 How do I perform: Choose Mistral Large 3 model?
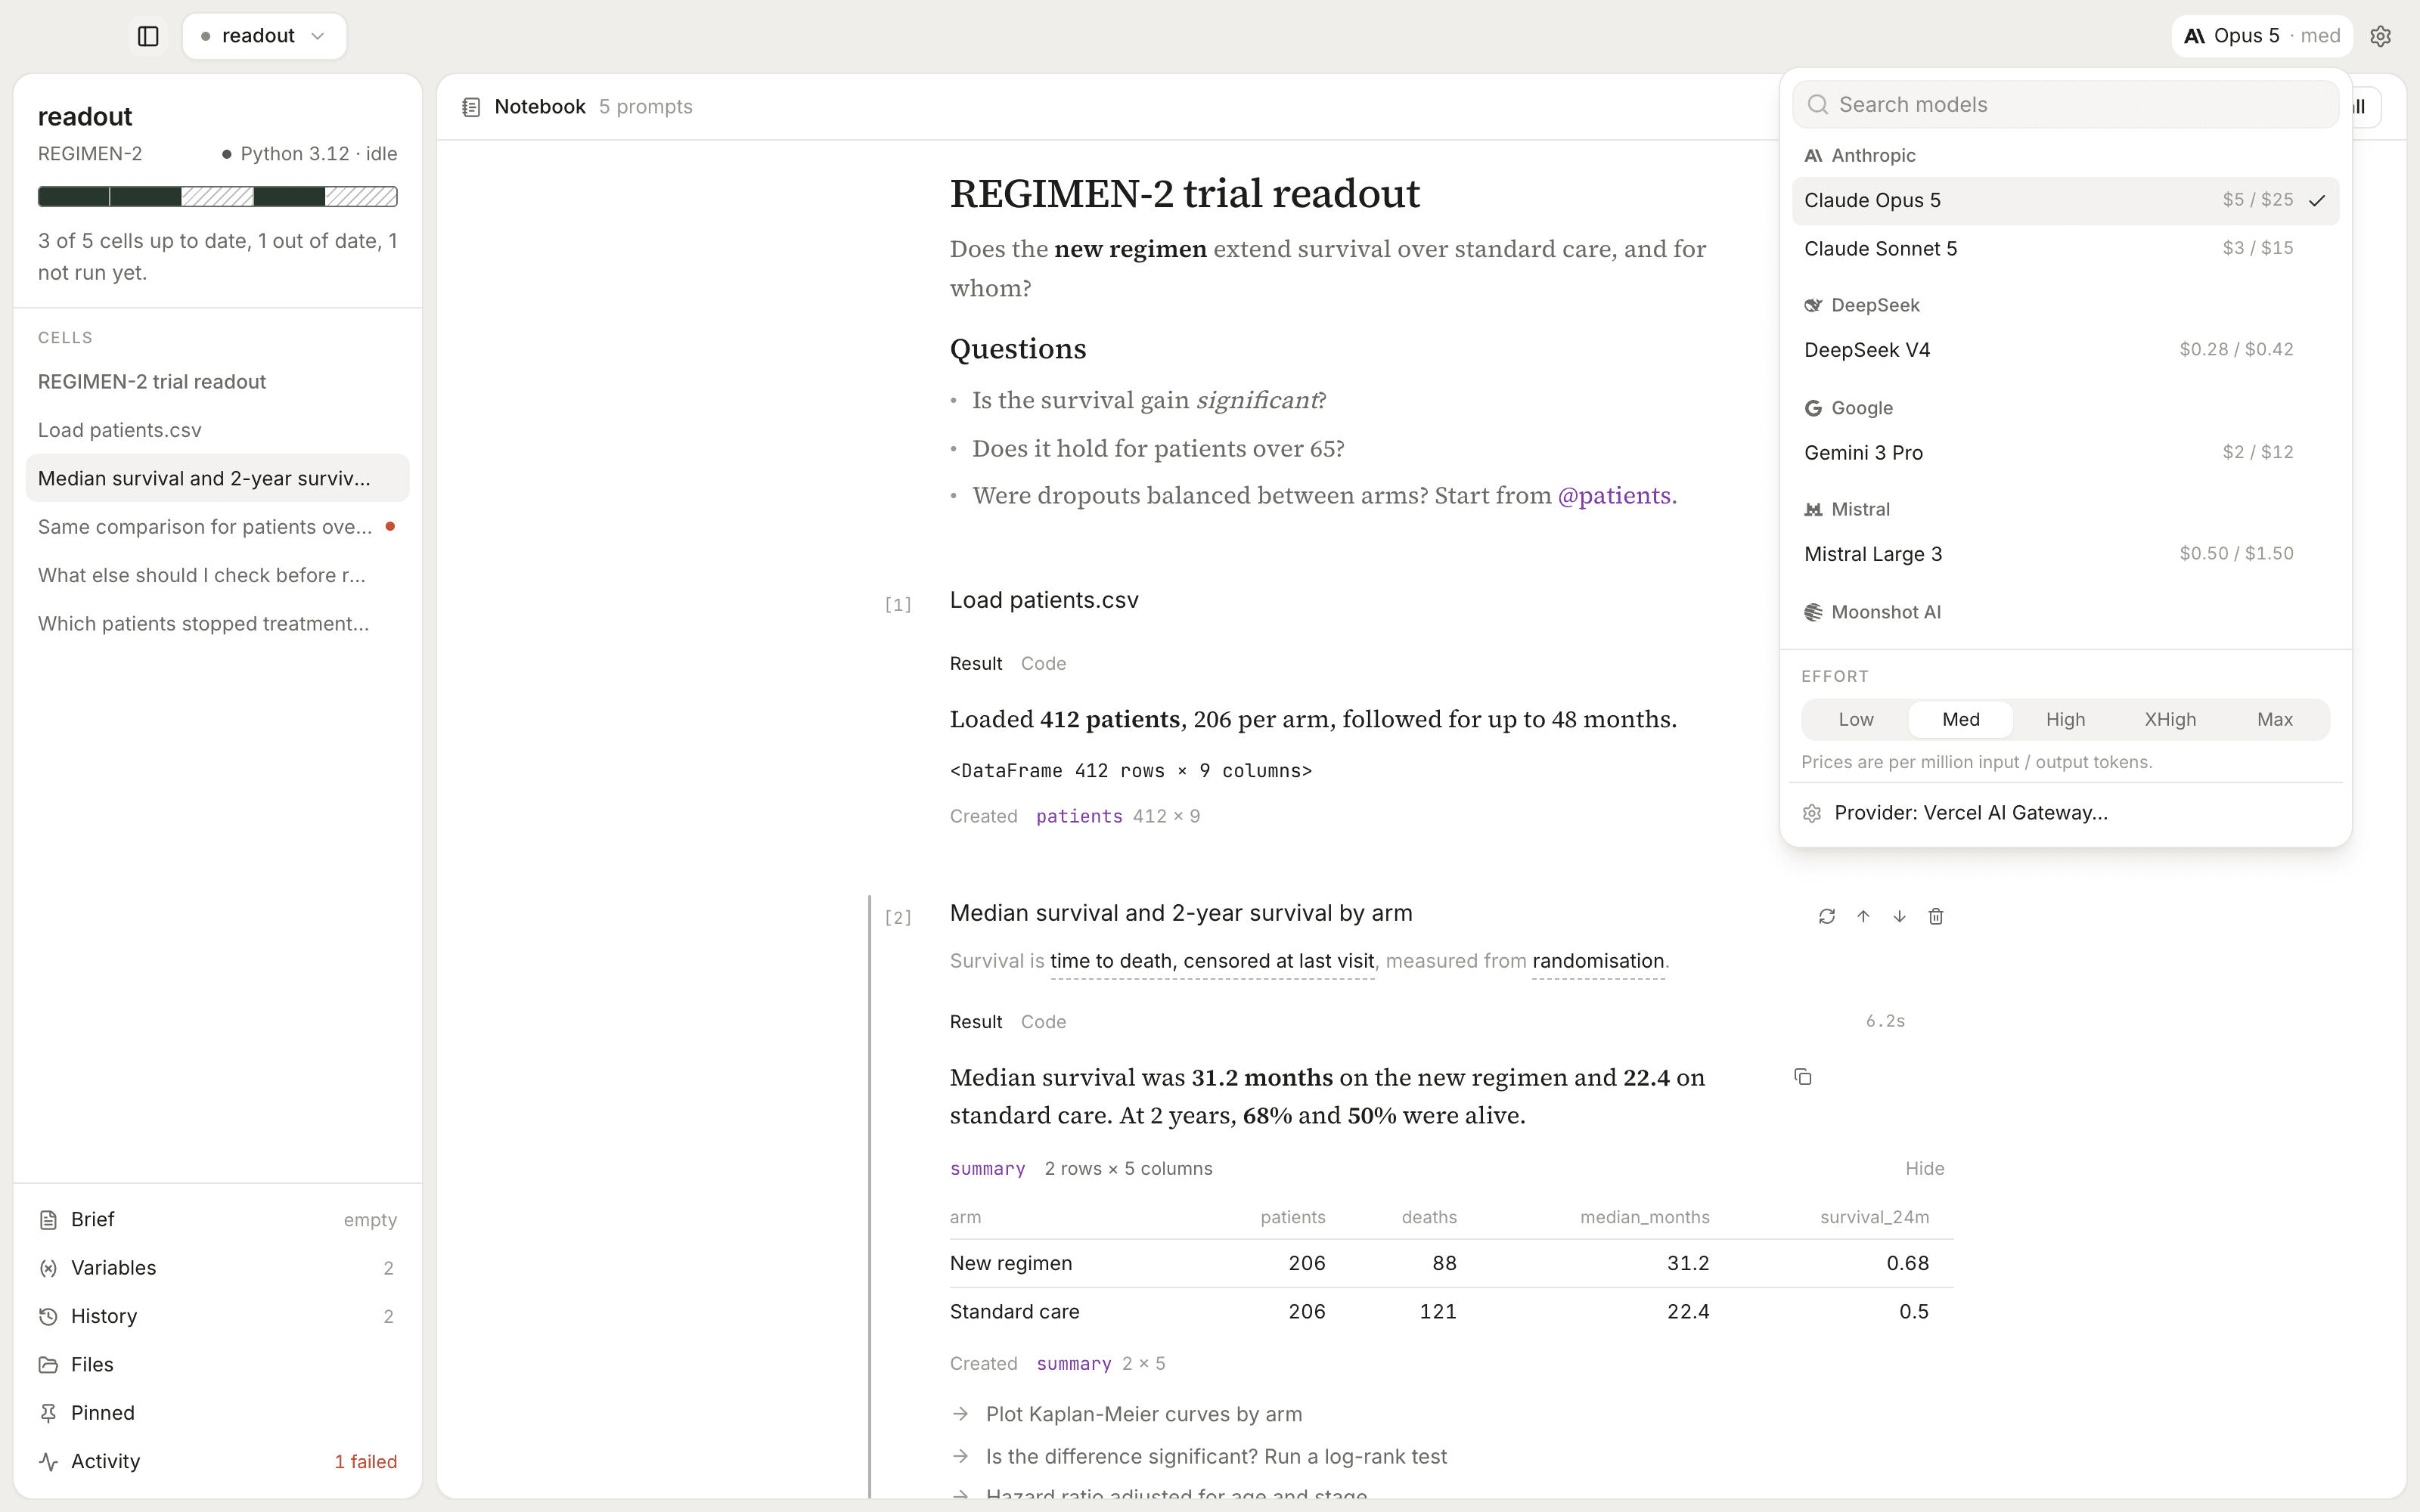pyautogui.click(x=2065, y=554)
